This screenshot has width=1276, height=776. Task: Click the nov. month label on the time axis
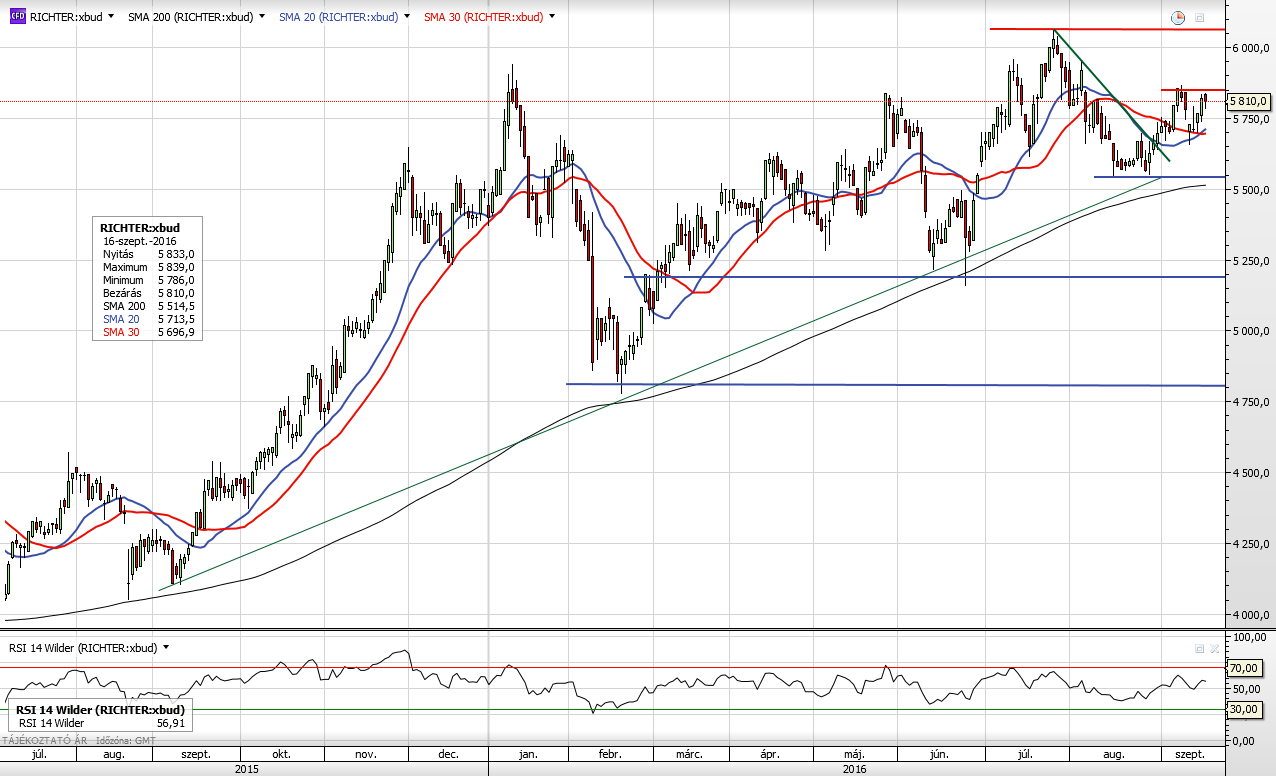pos(364,754)
